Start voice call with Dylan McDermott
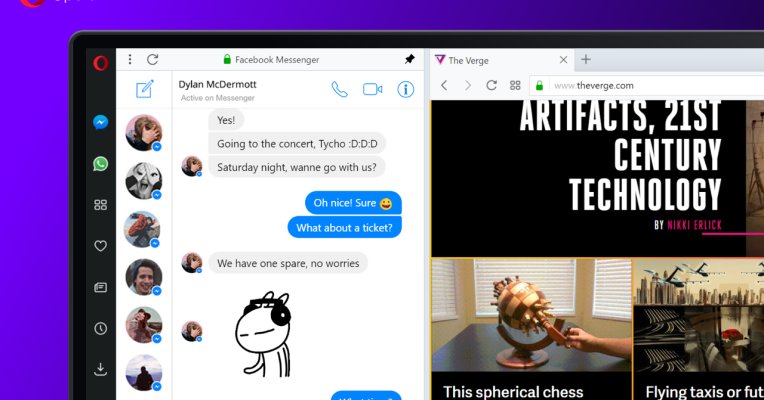The width and height of the screenshot is (764, 400). coord(340,90)
